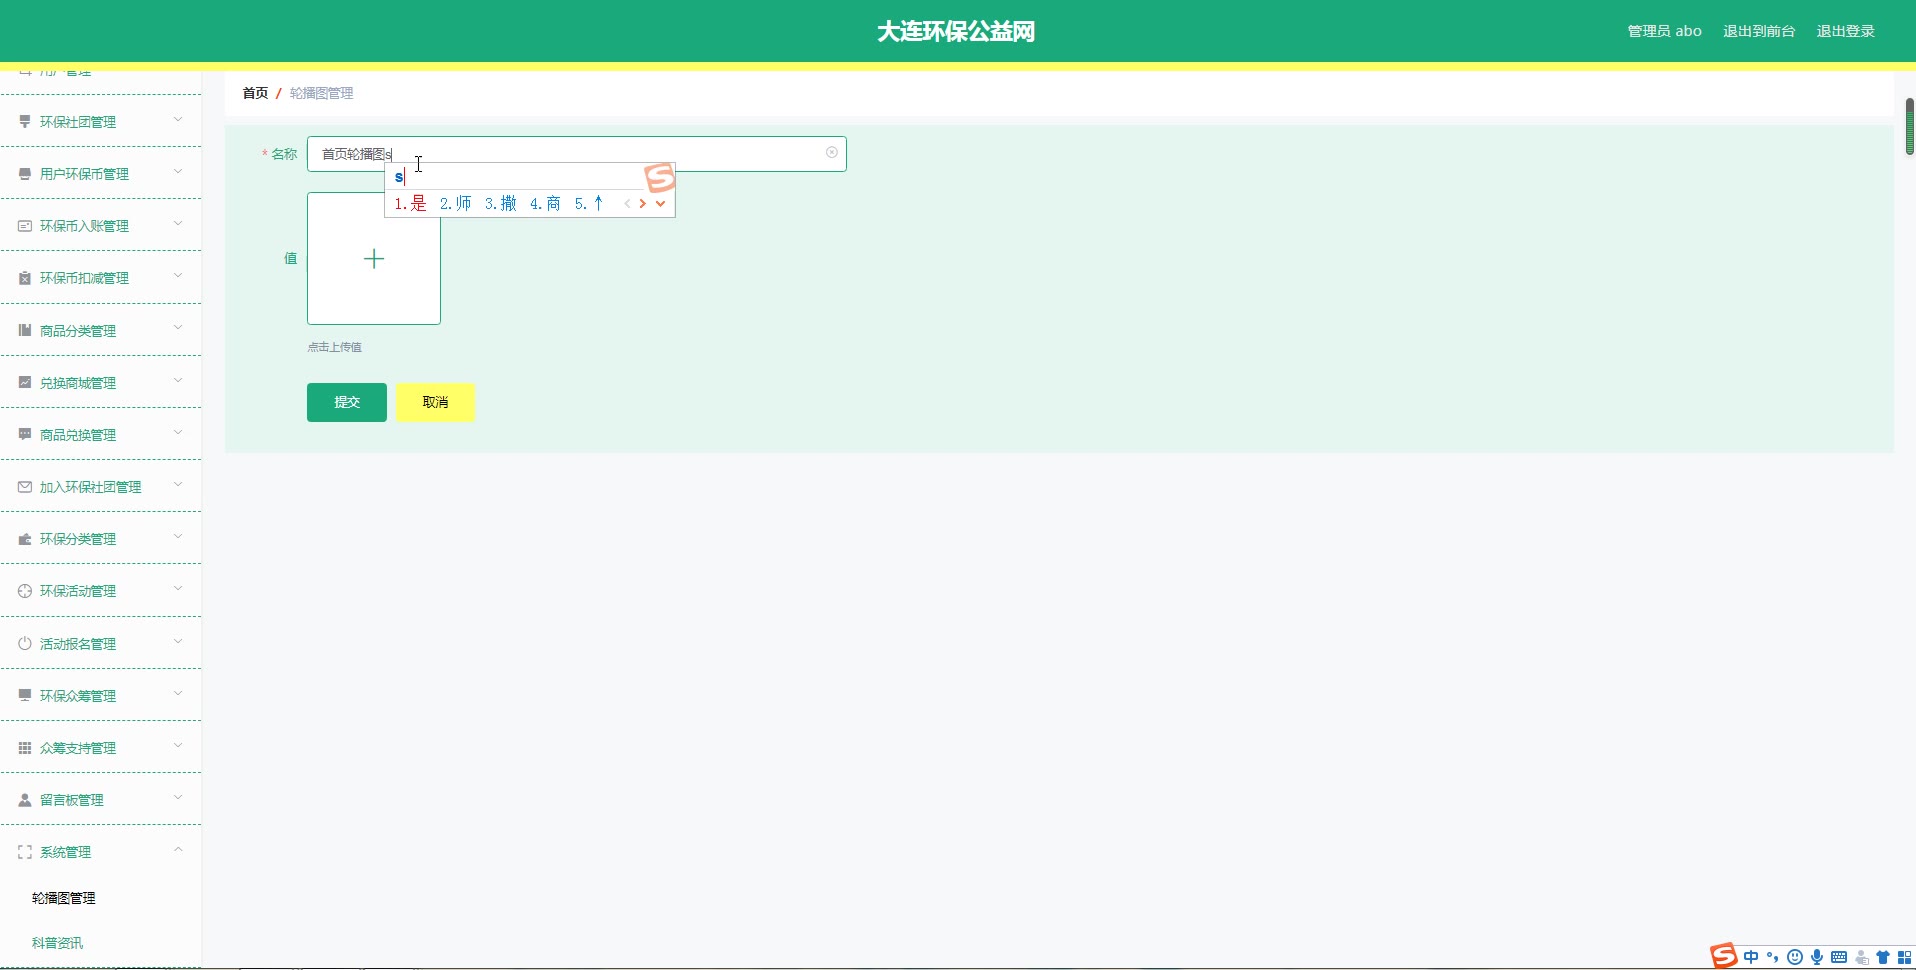Screen dimensions: 1916x970
Task: Toggle Sogou punctuation mode icon
Action: (x=1773, y=957)
